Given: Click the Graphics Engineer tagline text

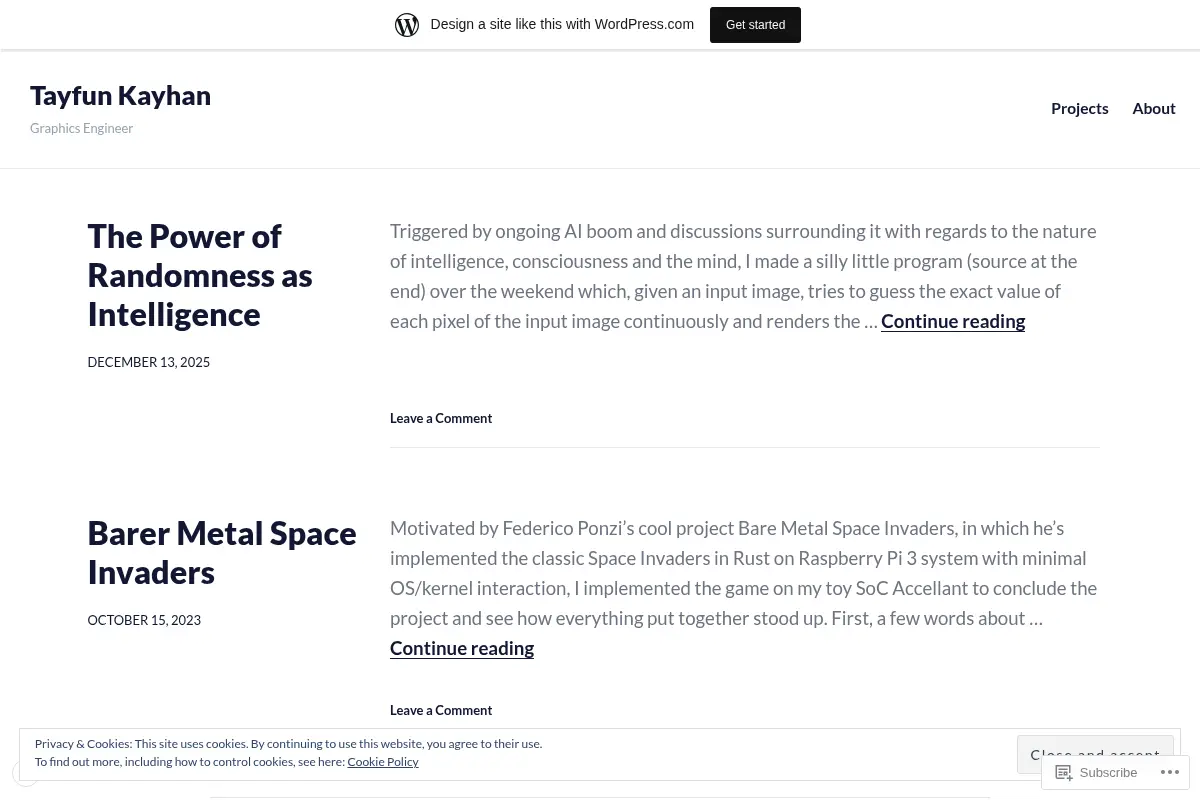Looking at the screenshot, I should point(81,128).
